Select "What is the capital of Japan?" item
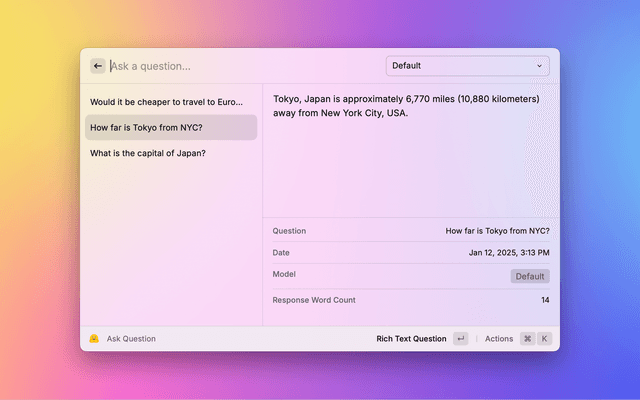Viewport: 640px width, 400px height. [148, 153]
